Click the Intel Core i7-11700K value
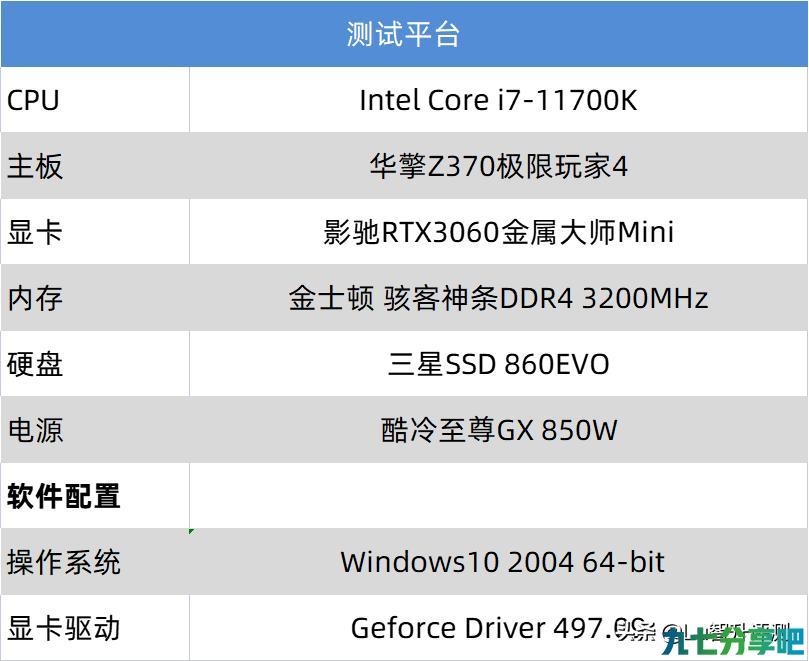 (498, 100)
